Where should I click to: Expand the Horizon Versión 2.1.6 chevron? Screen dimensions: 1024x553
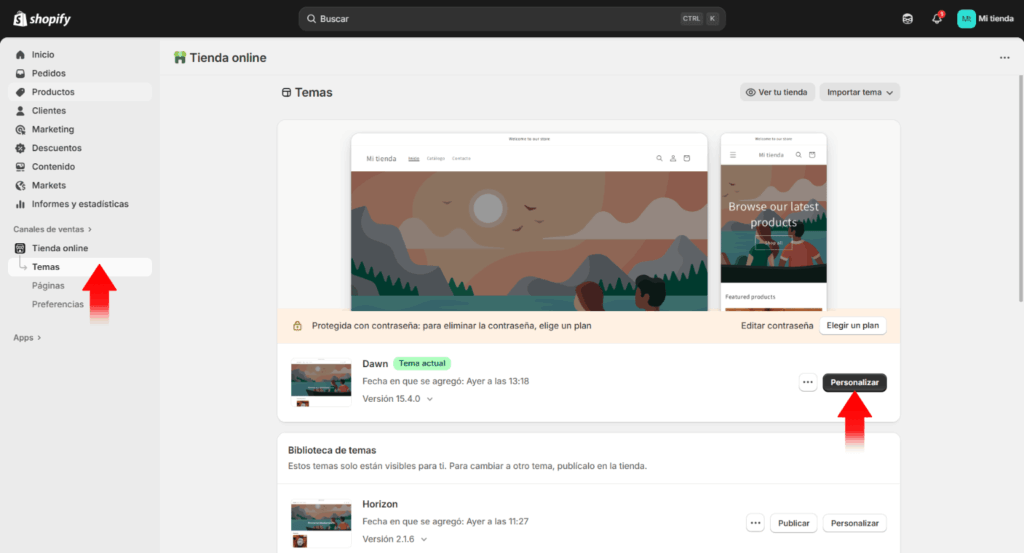click(x=424, y=539)
